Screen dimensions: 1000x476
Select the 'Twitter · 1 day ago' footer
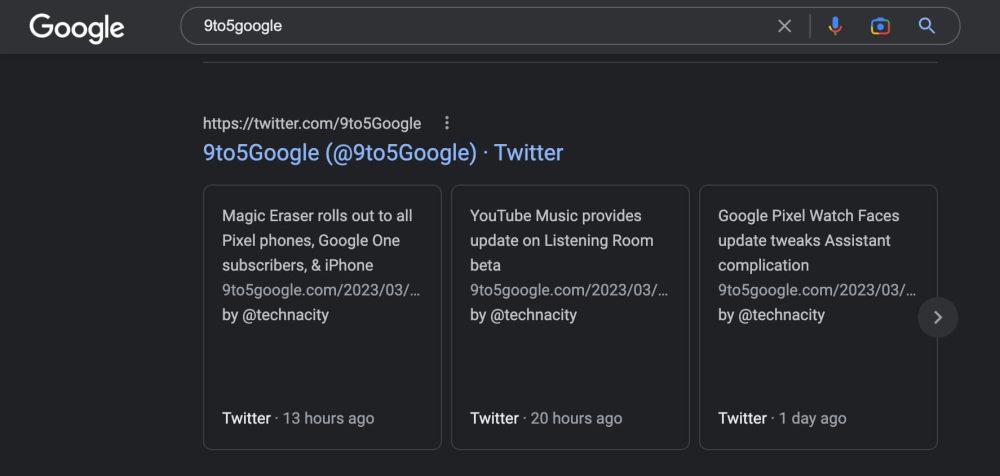click(782, 418)
